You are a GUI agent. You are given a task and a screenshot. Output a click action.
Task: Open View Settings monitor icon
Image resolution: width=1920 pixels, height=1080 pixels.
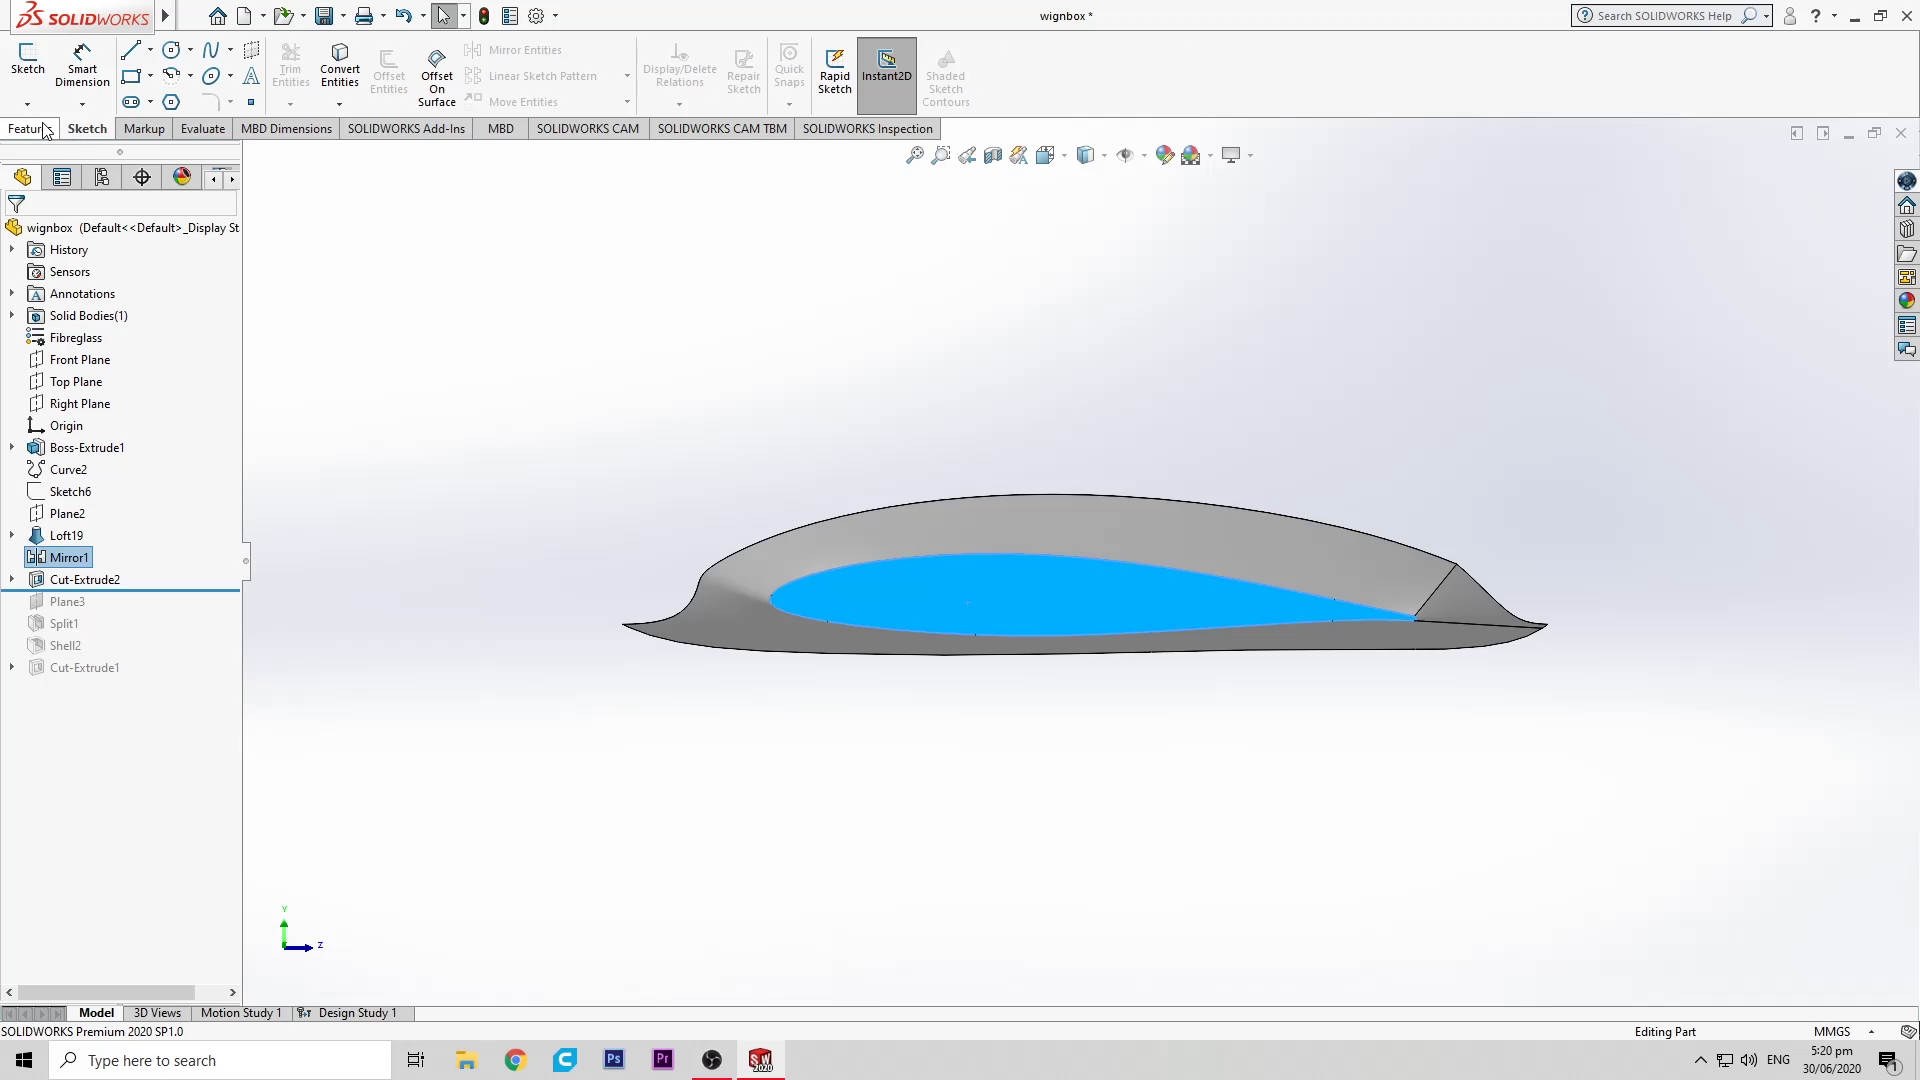1231,155
